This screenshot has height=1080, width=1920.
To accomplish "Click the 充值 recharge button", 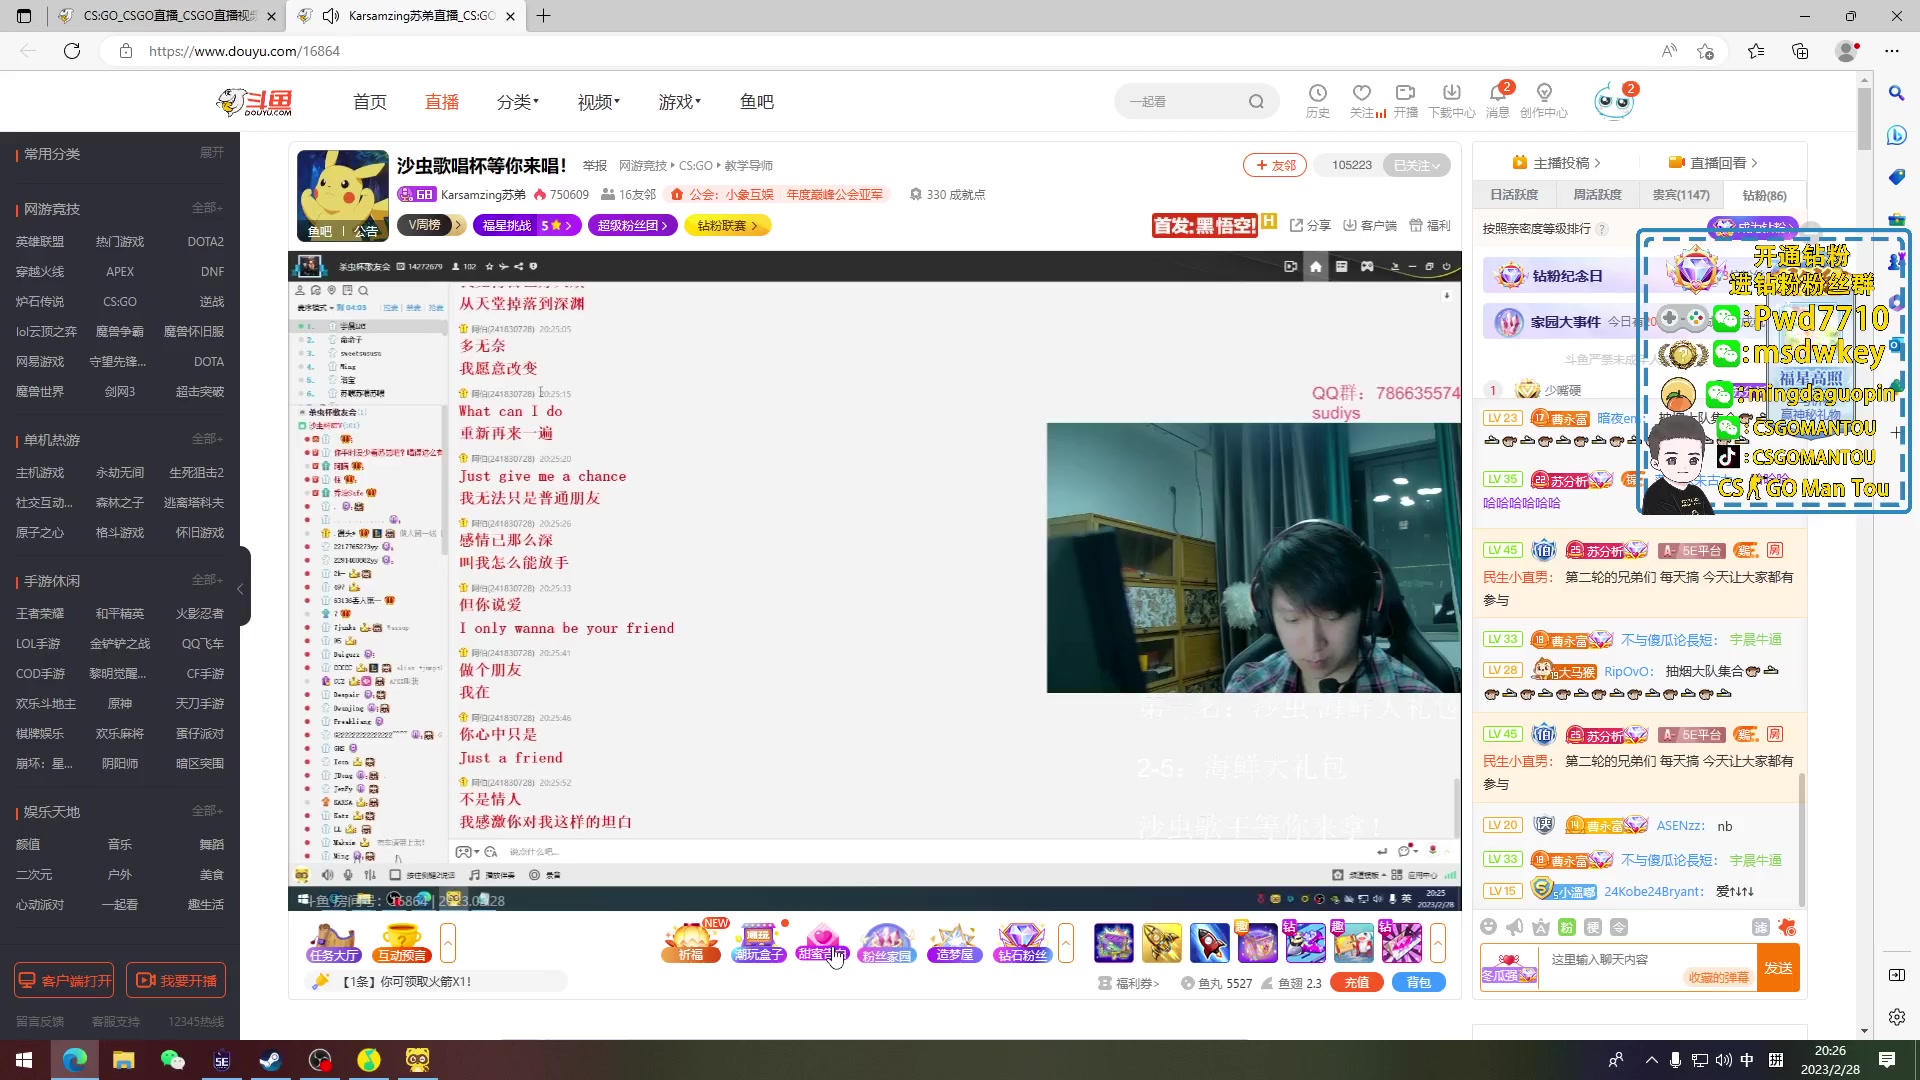I will pos(1356,982).
